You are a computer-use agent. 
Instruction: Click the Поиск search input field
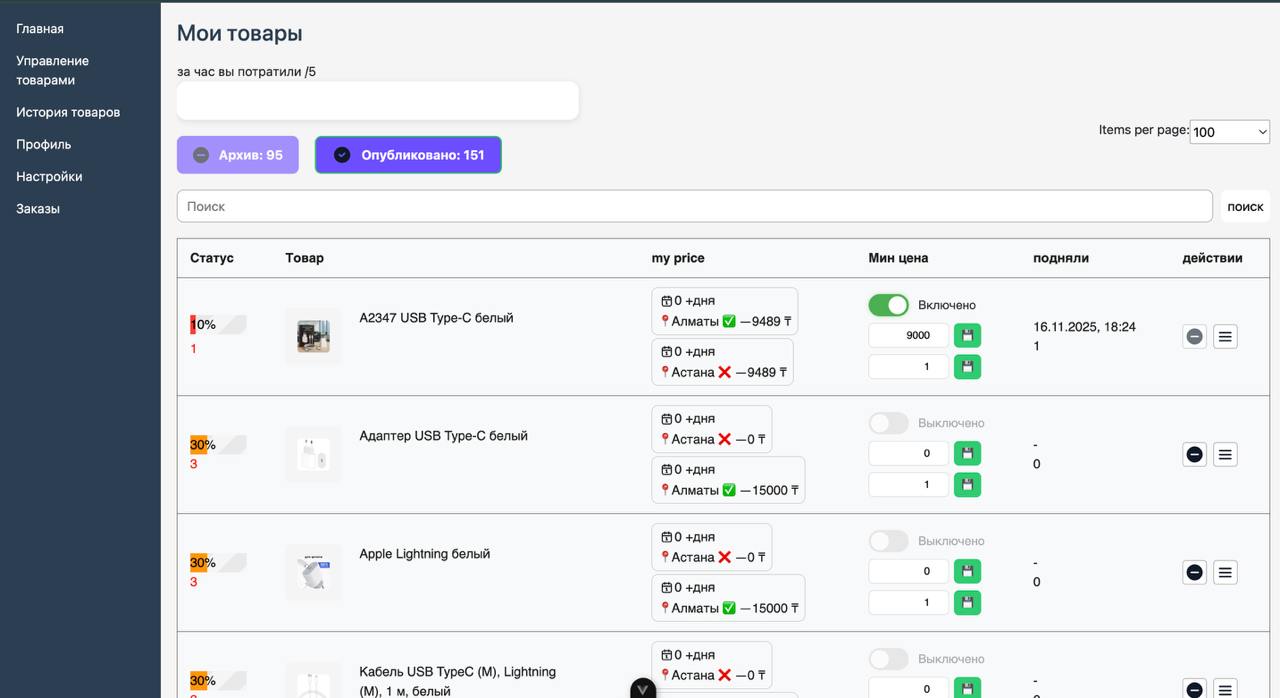click(694, 207)
